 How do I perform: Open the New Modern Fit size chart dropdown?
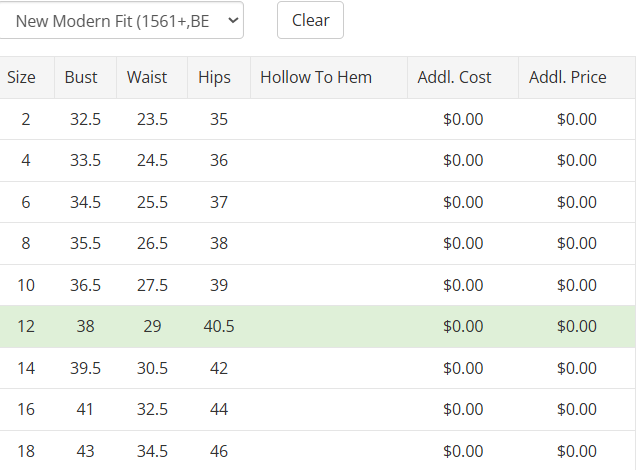[120, 20]
